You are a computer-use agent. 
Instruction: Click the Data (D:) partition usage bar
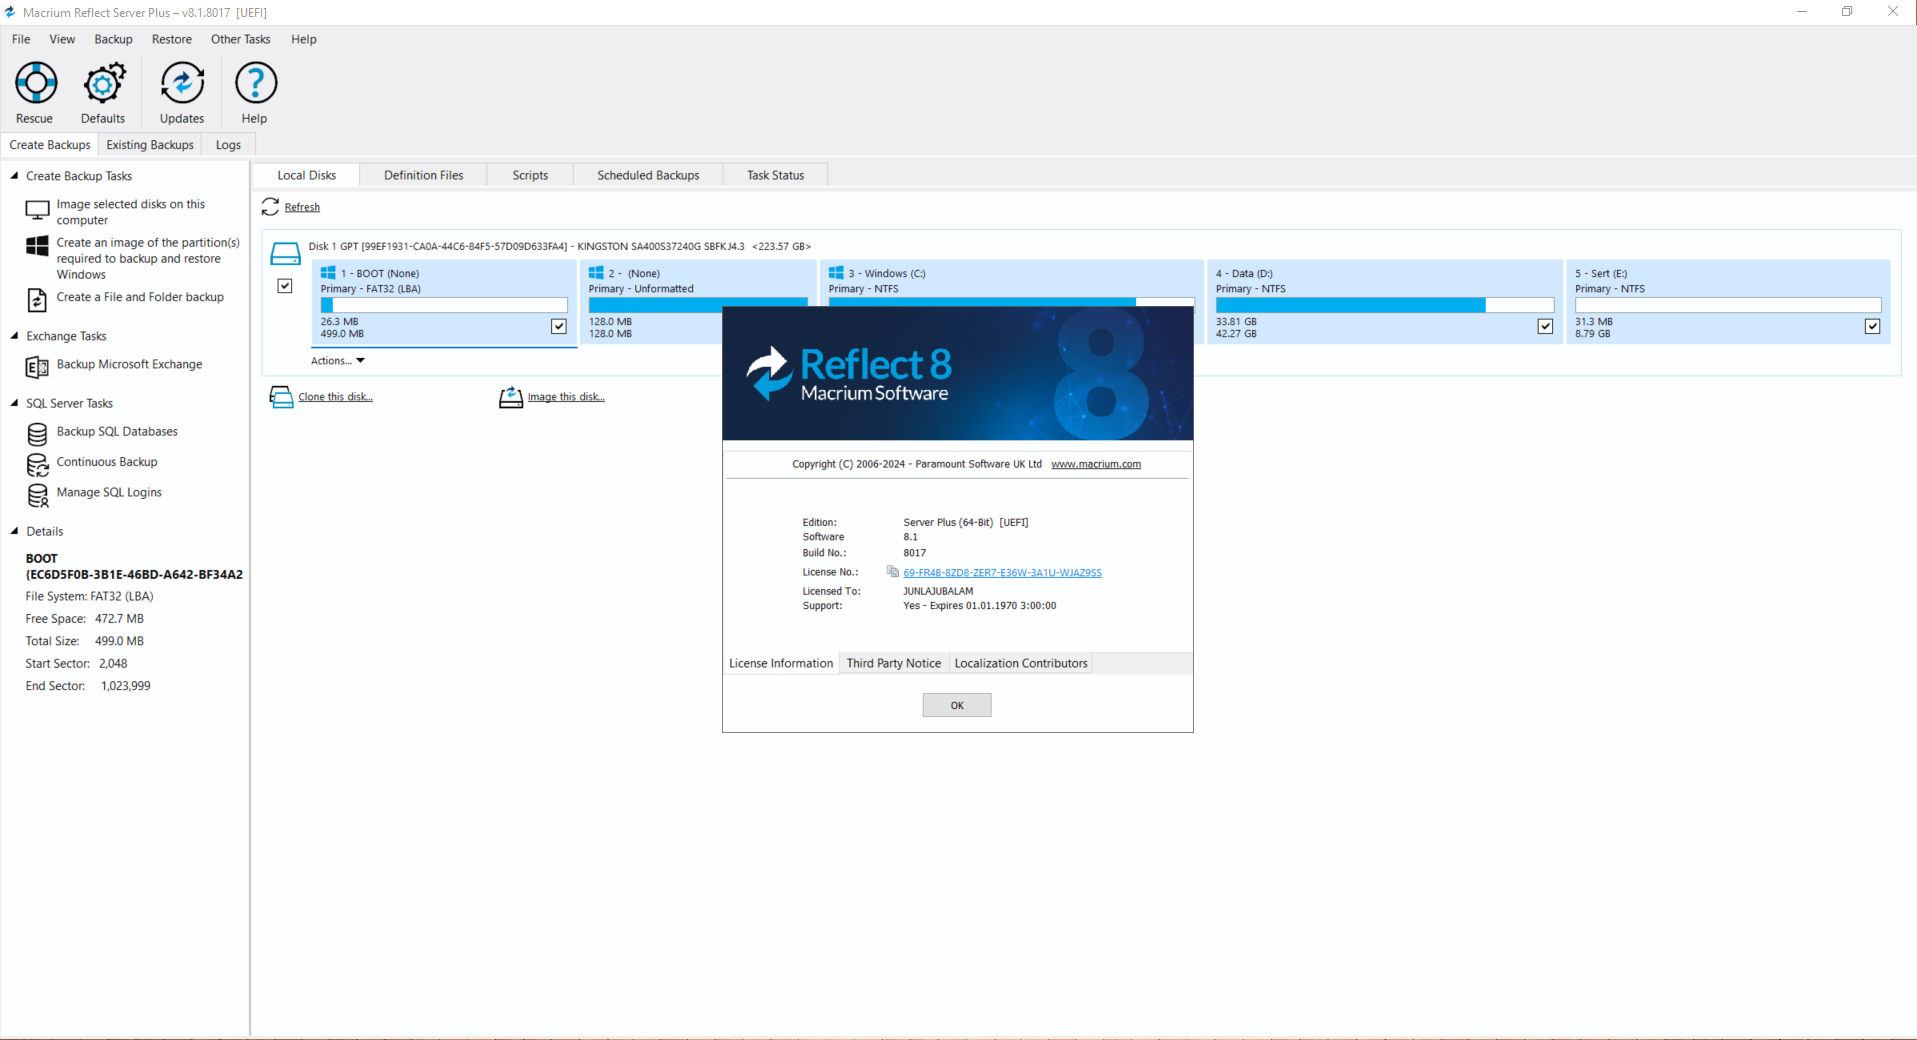tap(1385, 305)
